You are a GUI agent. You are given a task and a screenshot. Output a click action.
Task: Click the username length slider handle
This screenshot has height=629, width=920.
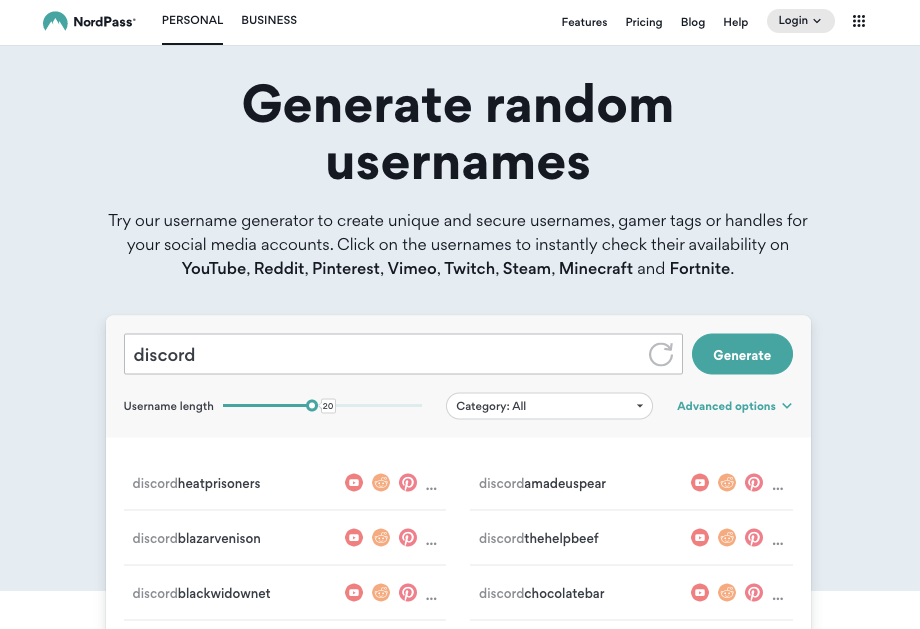312,405
